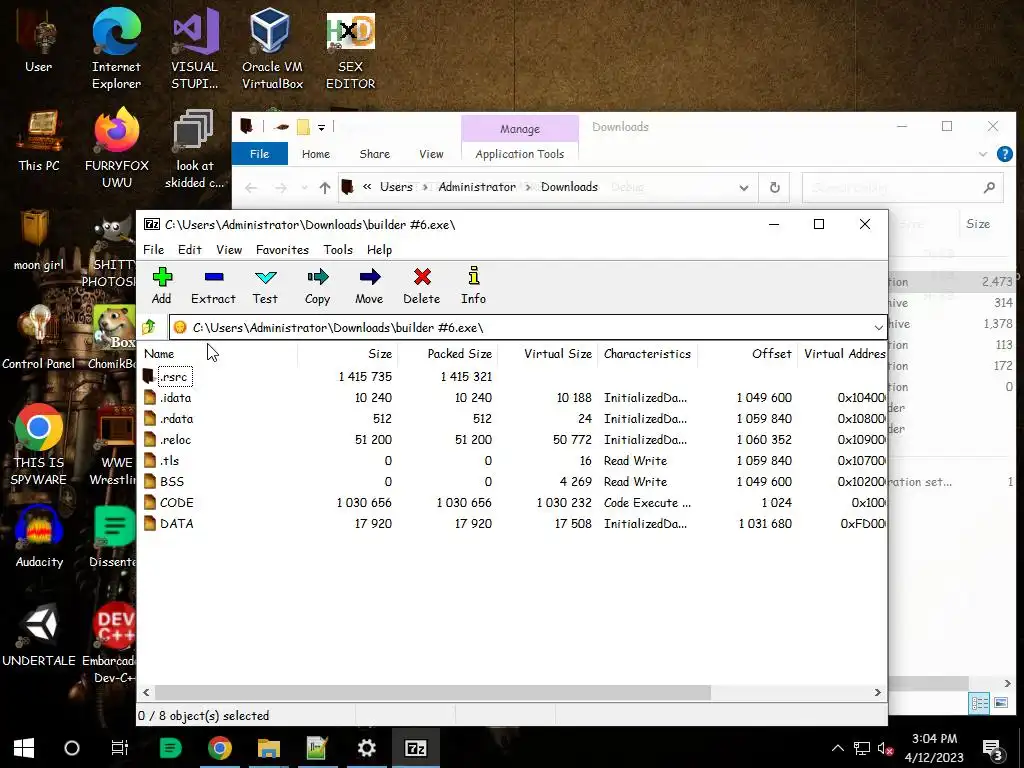This screenshot has width=1024, height=768.
Task: Click the horizontal scrollbar left arrow in 7-Zip
Action: tap(146, 692)
